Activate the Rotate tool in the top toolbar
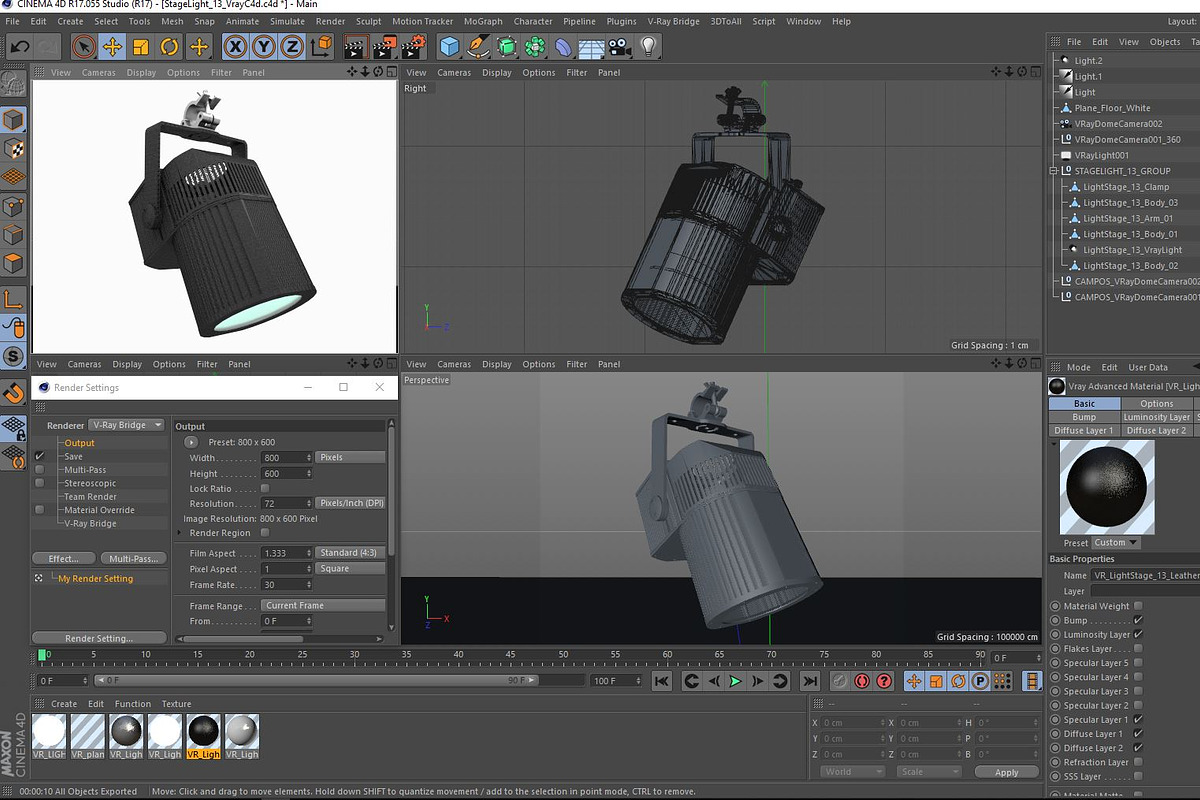 point(169,46)
